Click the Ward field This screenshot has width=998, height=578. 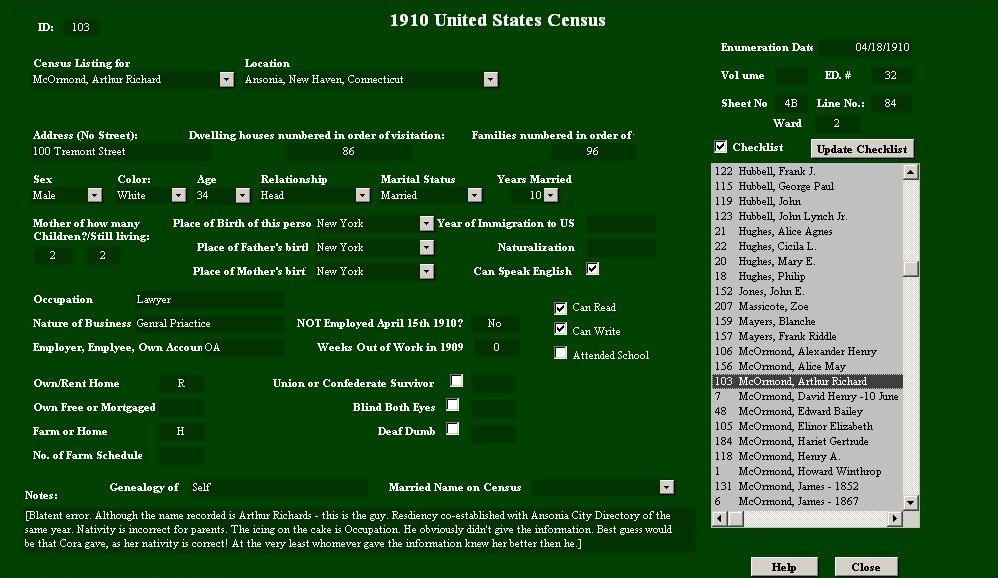[836, 123]
